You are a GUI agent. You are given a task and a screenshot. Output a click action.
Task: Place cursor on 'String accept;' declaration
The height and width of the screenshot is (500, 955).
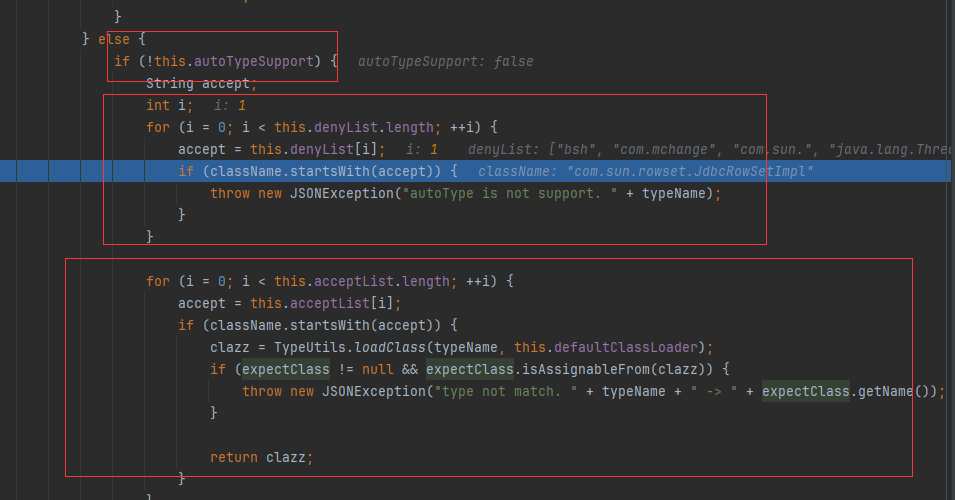coord(201,83)
